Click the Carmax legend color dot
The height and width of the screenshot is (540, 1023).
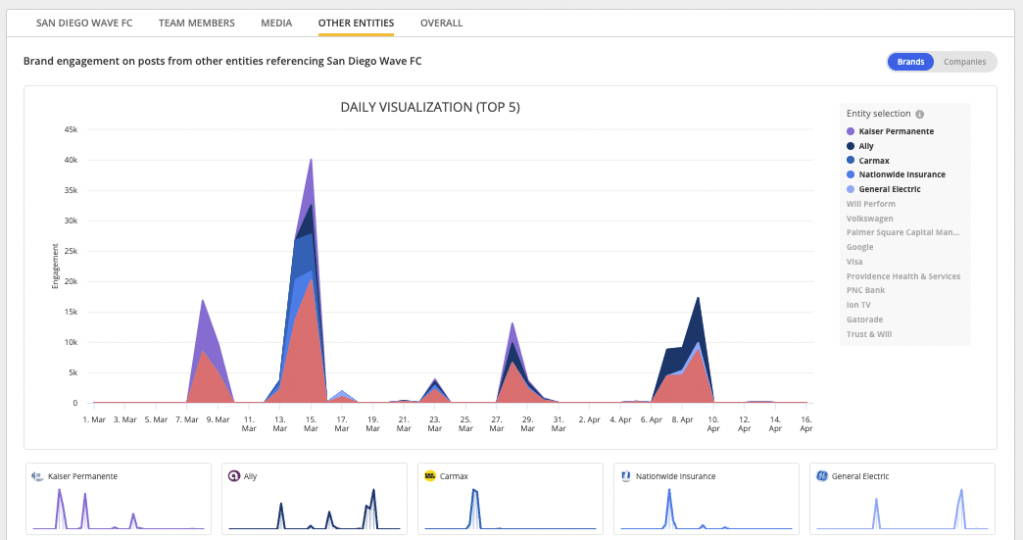coord(850,160)
